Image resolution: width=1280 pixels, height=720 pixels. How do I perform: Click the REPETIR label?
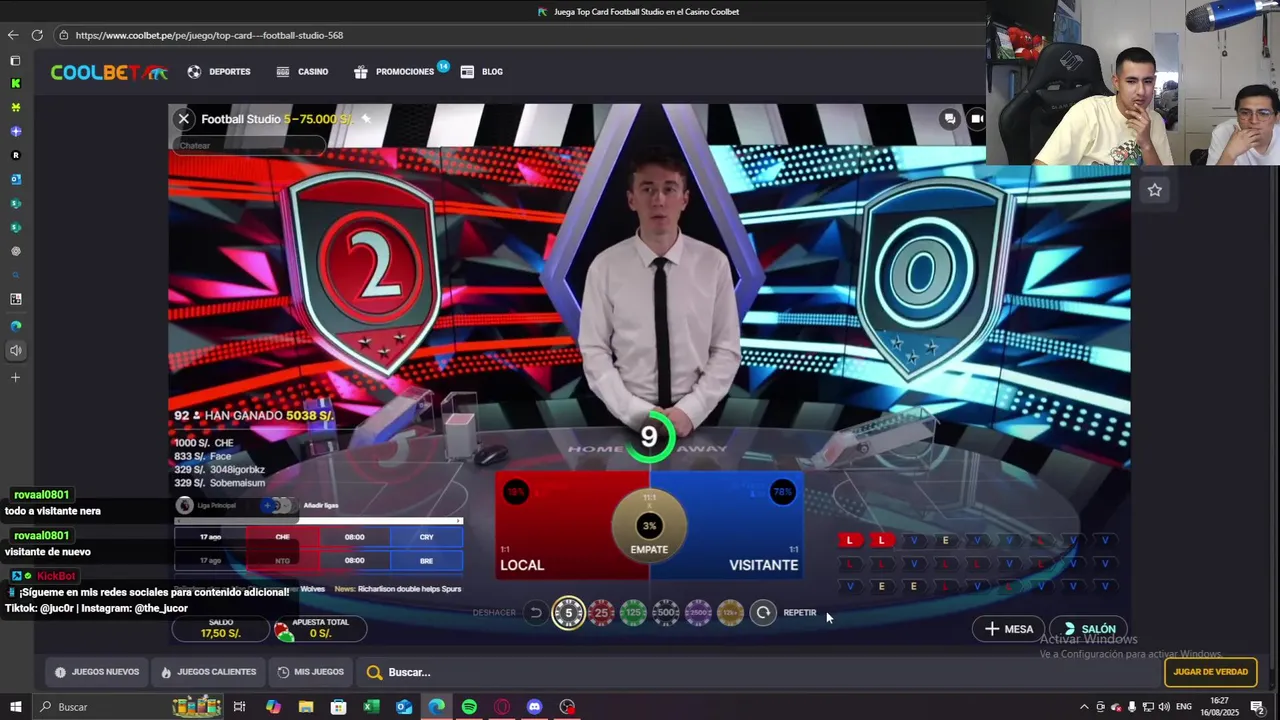[x=800, y=613]
